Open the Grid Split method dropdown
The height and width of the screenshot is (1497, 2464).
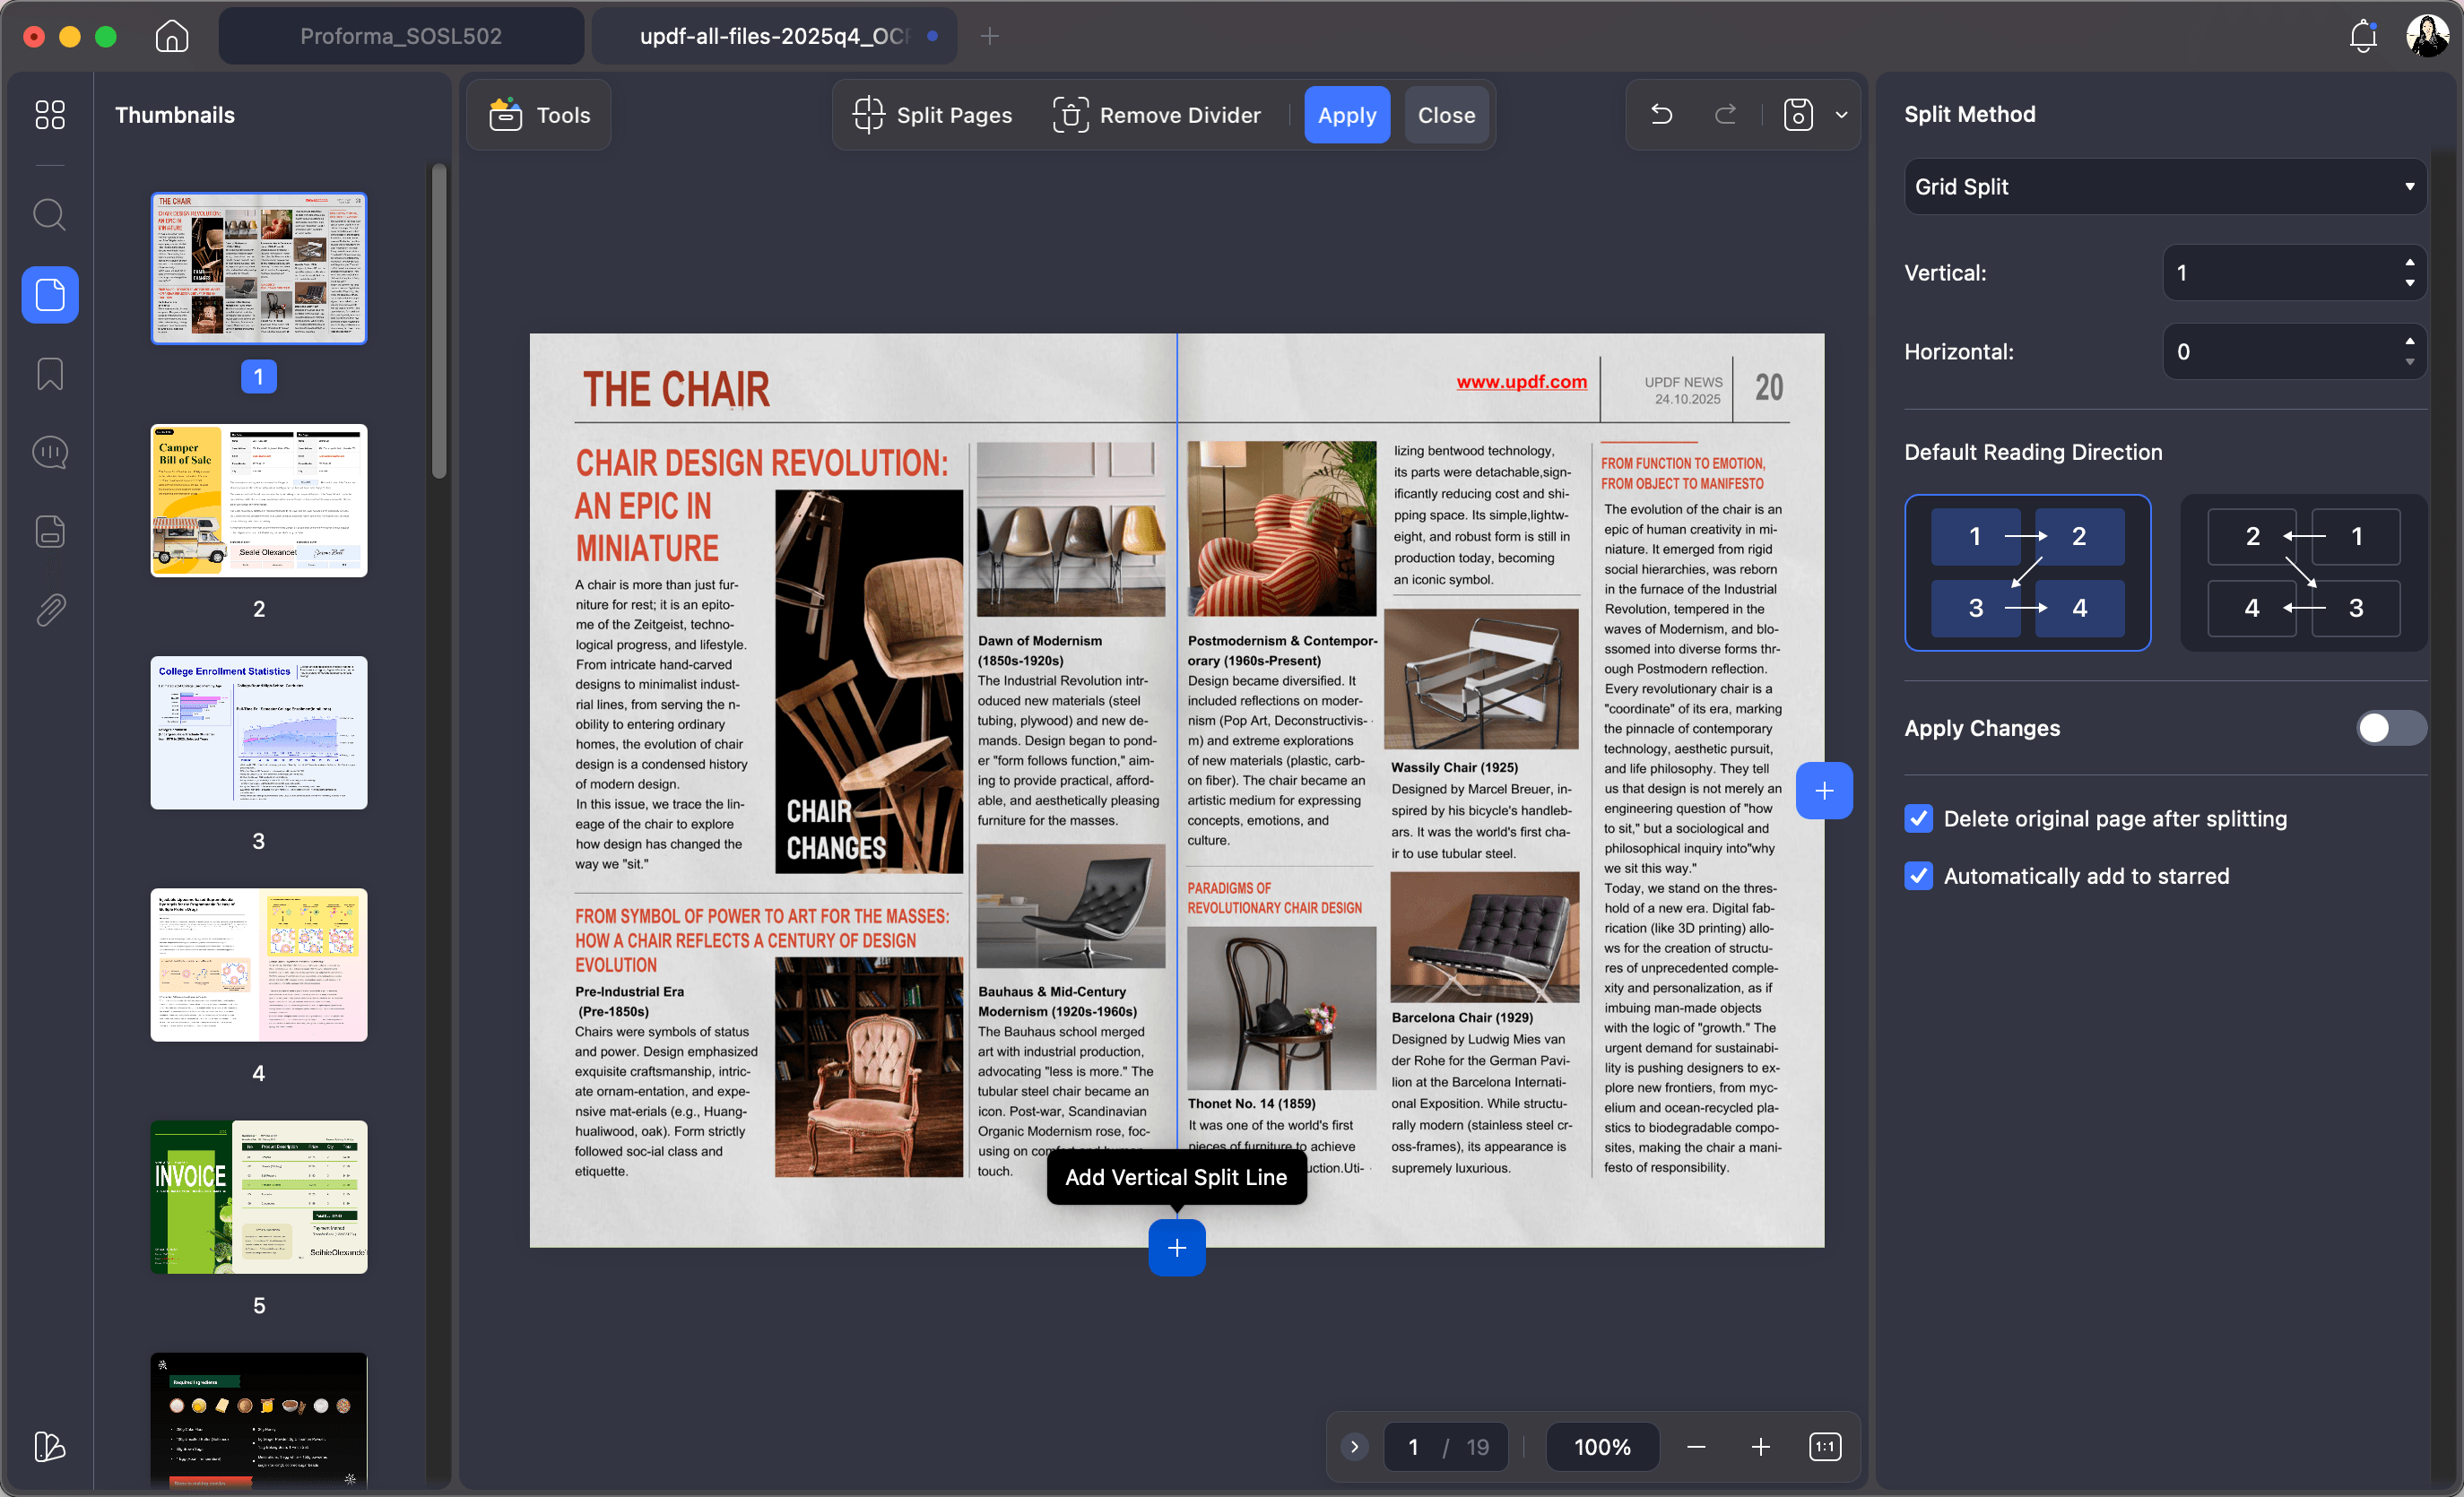[x=2164, y=186]
